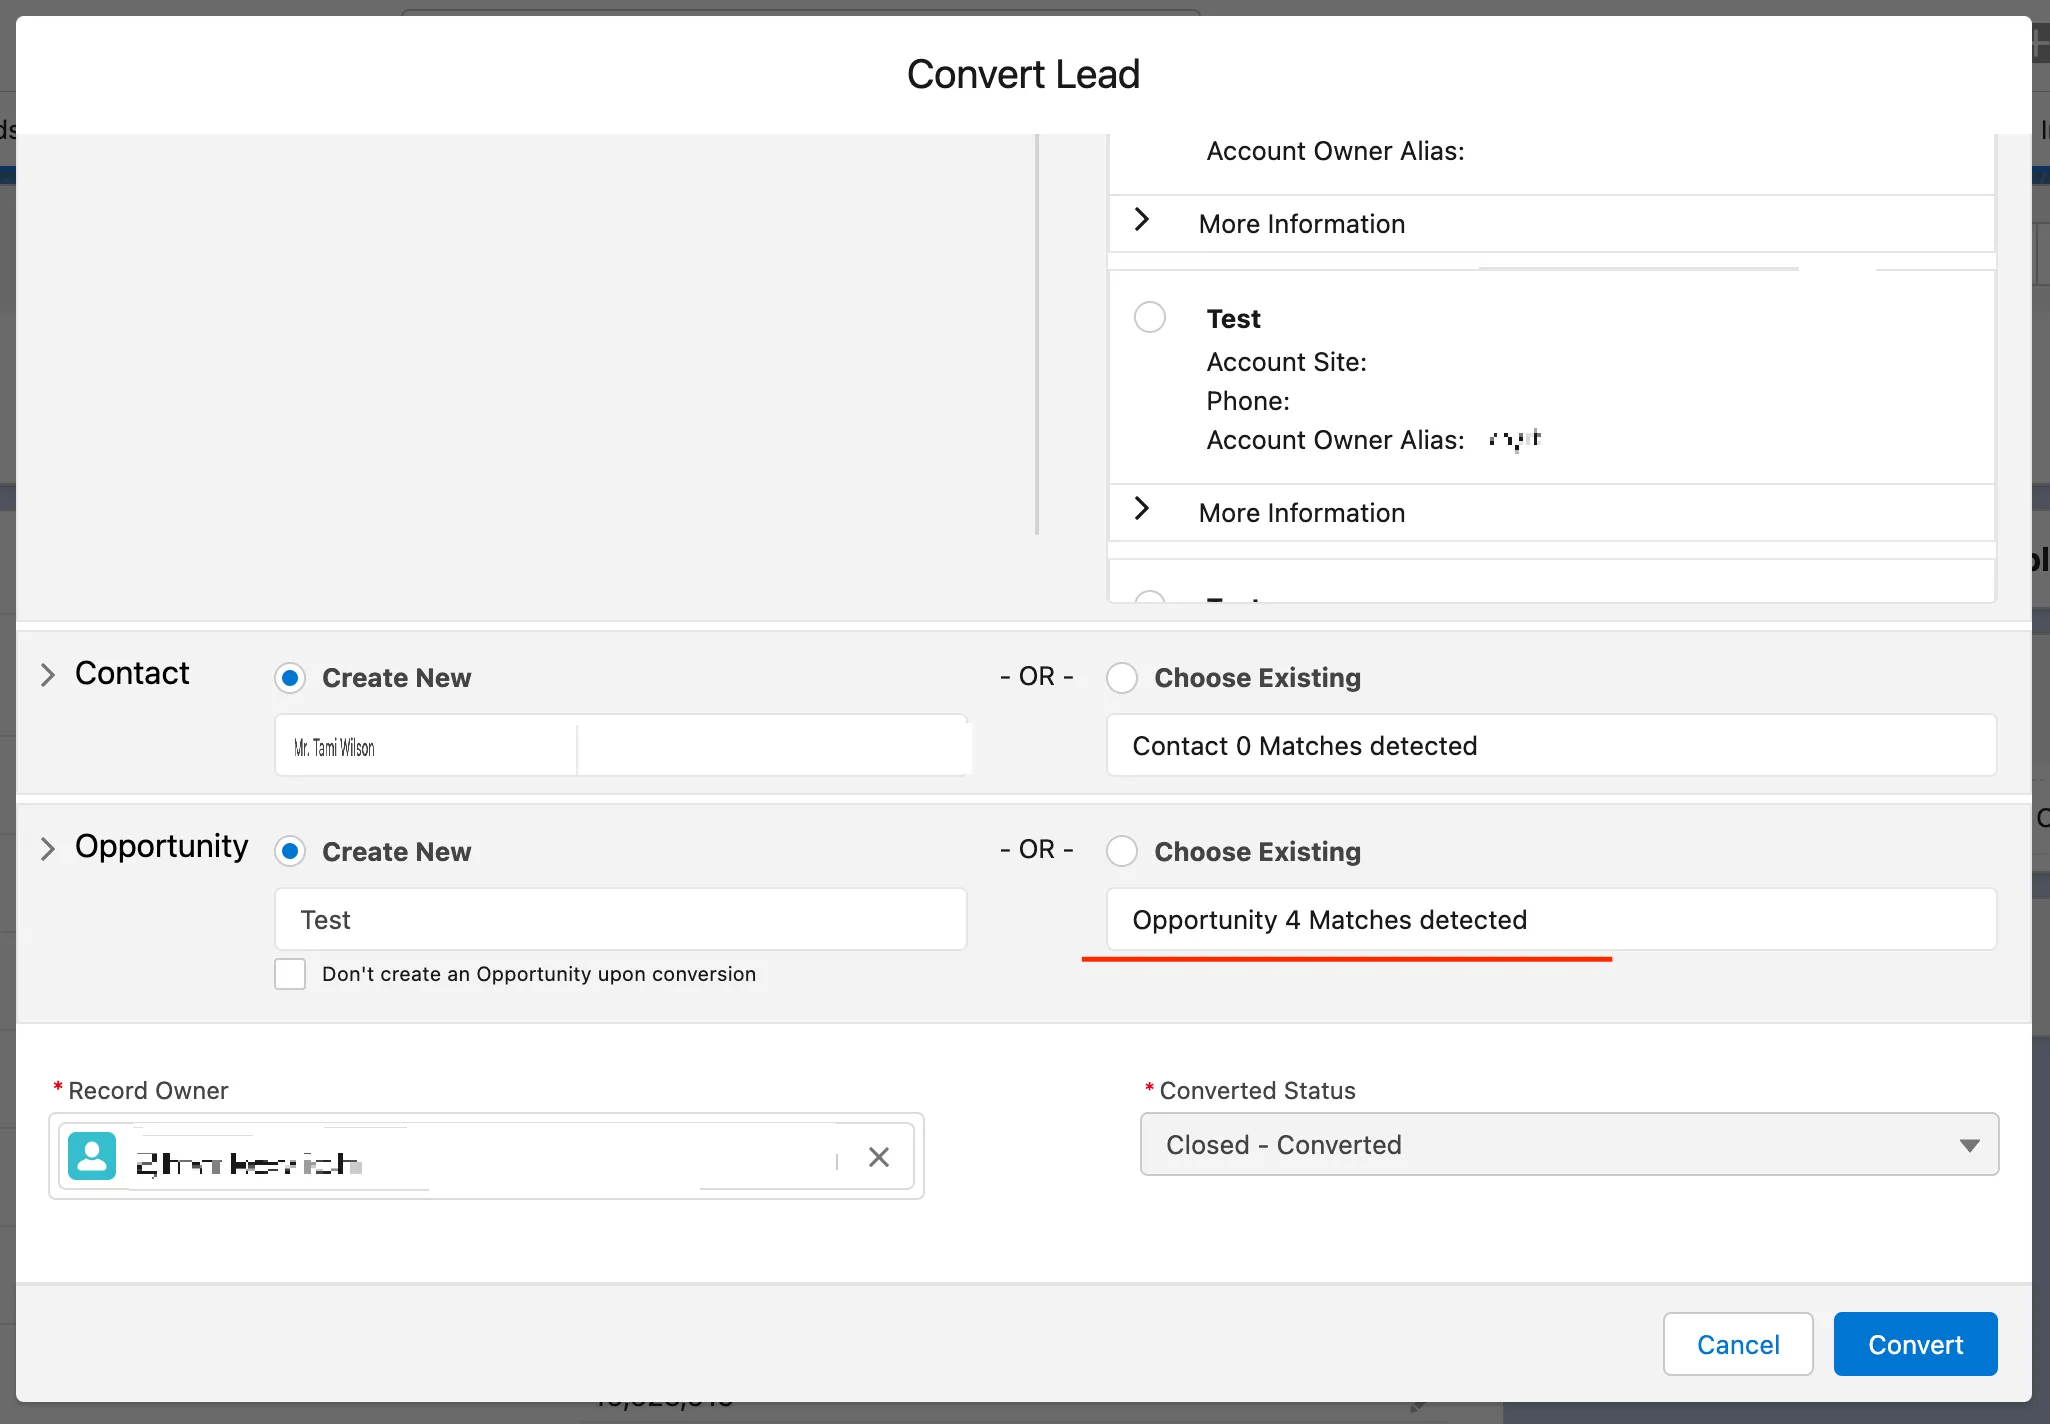Select Contact Choose Existing radio
Screen dimensions: 2050x1424
click(x=1121, y=678)
